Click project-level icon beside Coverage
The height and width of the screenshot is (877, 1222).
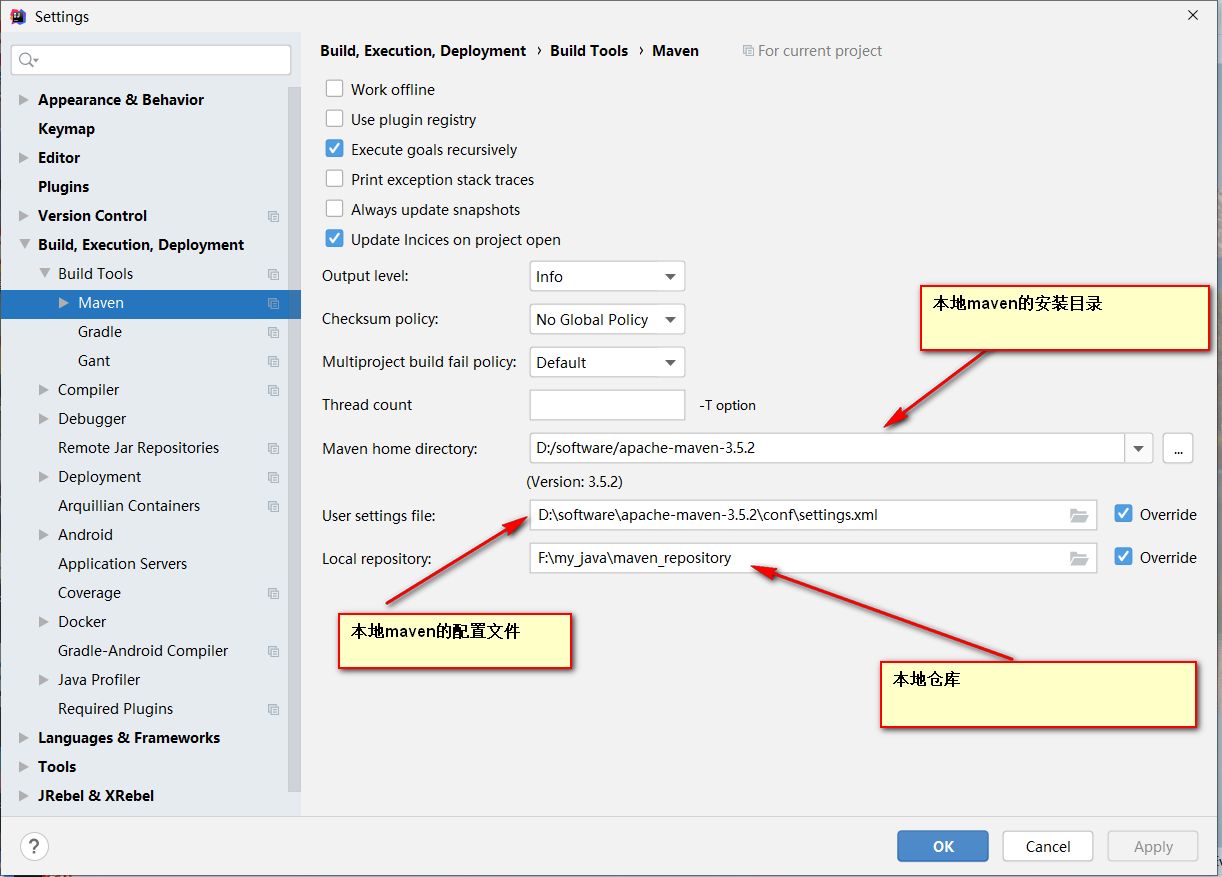pyautogui.click(x=274, y=593)
